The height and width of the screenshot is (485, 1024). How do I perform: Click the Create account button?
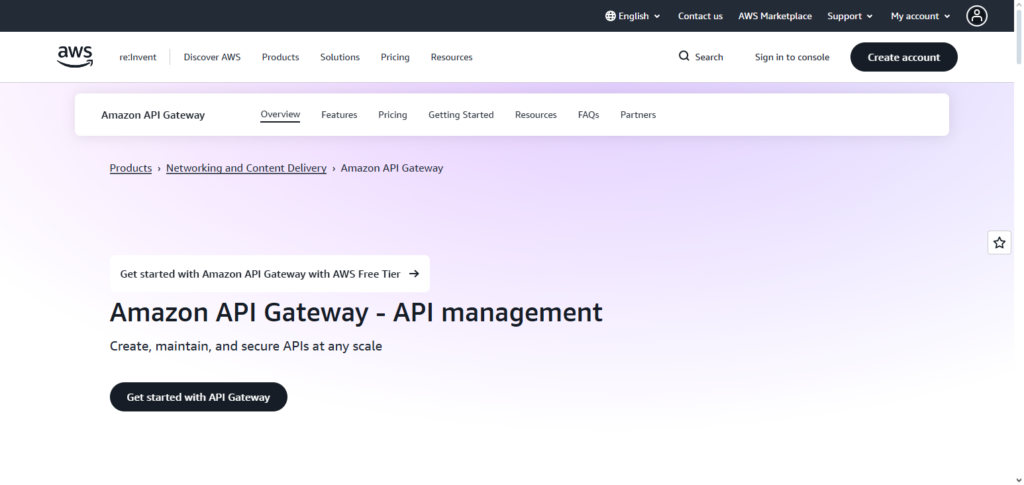tap(903, 57)
